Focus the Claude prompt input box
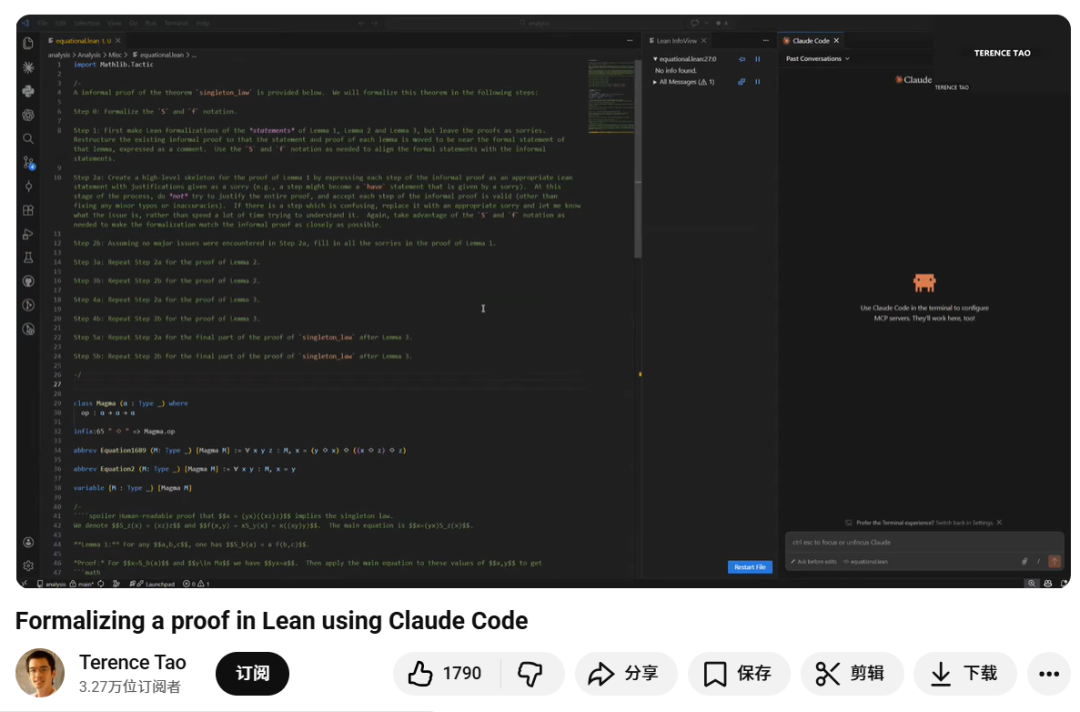 pos(924,543)
